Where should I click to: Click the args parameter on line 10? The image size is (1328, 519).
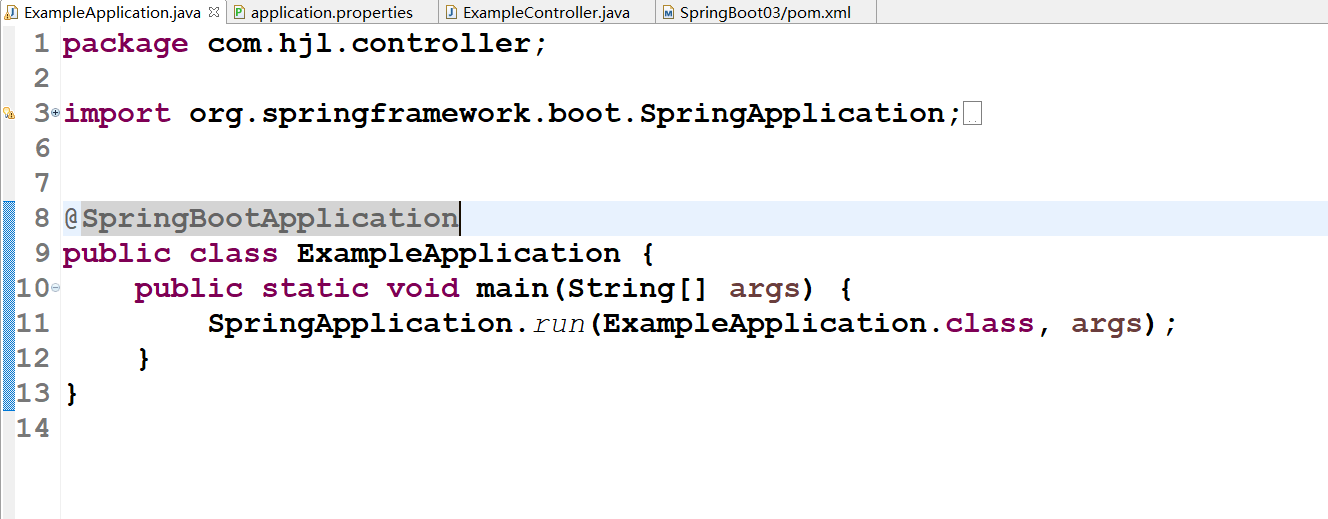tap(765, 292)
